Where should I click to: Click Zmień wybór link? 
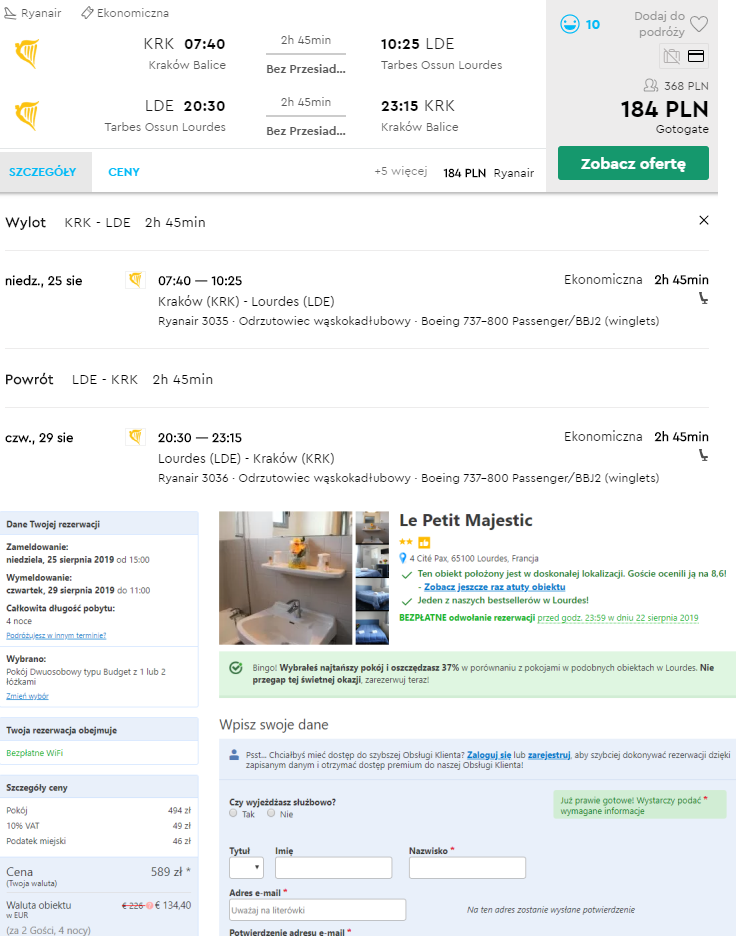tap(27, 696)
